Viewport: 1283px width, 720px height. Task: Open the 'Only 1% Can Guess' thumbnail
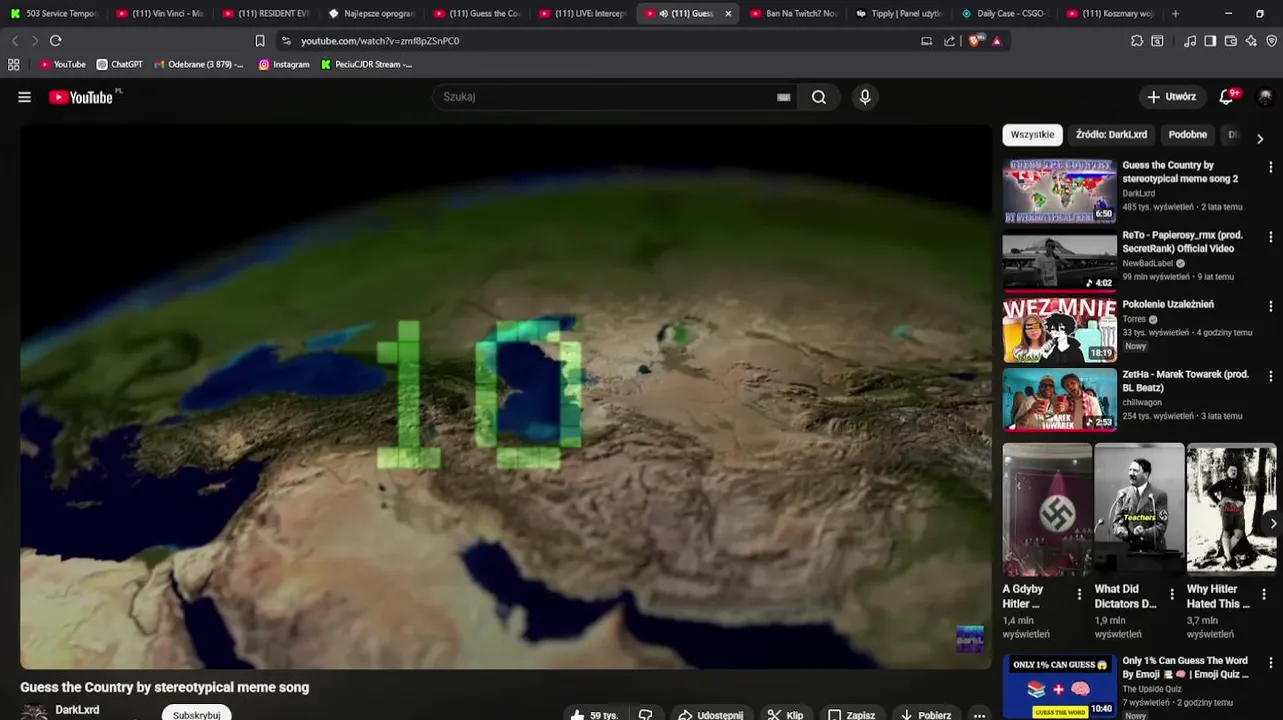point(1059,686)
